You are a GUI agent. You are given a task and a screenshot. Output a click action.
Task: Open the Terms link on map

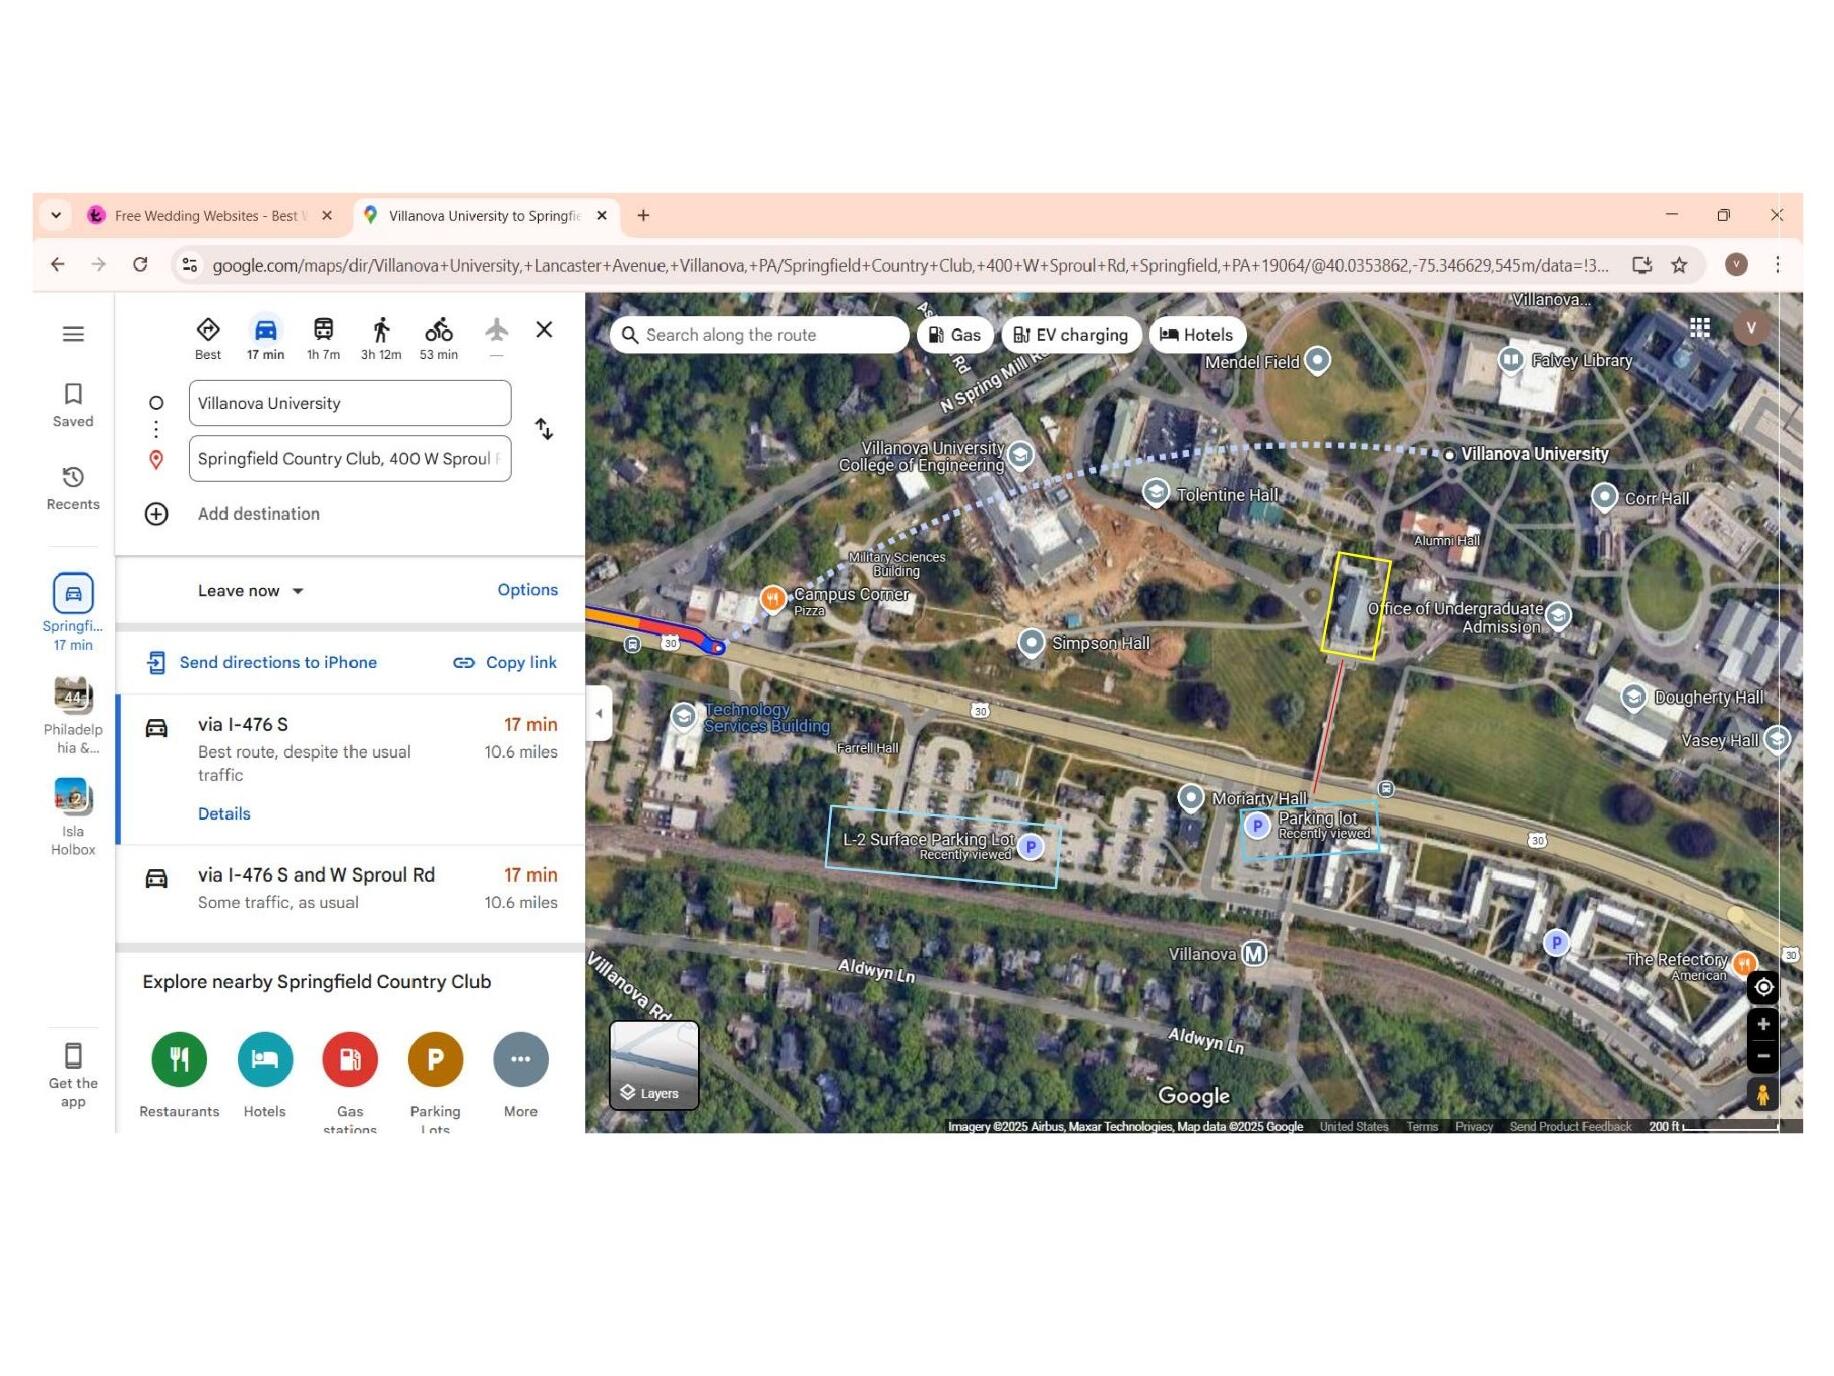click(1422, 1126)
